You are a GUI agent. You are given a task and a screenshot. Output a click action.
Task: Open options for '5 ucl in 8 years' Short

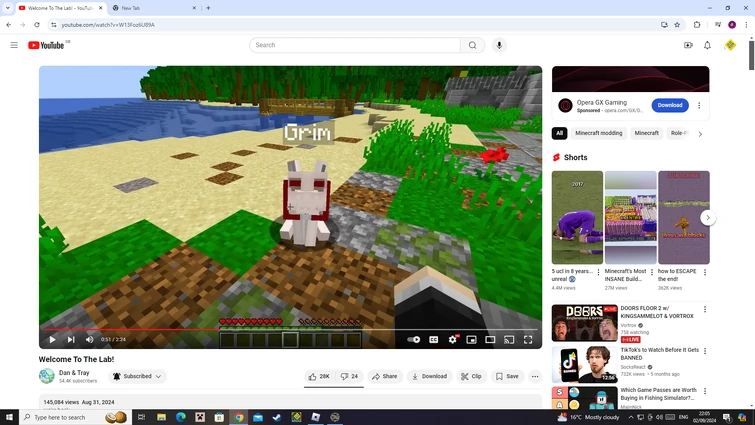[x=599, y=272]
